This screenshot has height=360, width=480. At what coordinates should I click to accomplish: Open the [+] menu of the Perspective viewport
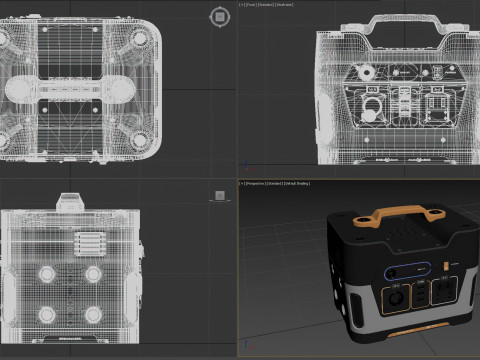[x=242, y=184]
